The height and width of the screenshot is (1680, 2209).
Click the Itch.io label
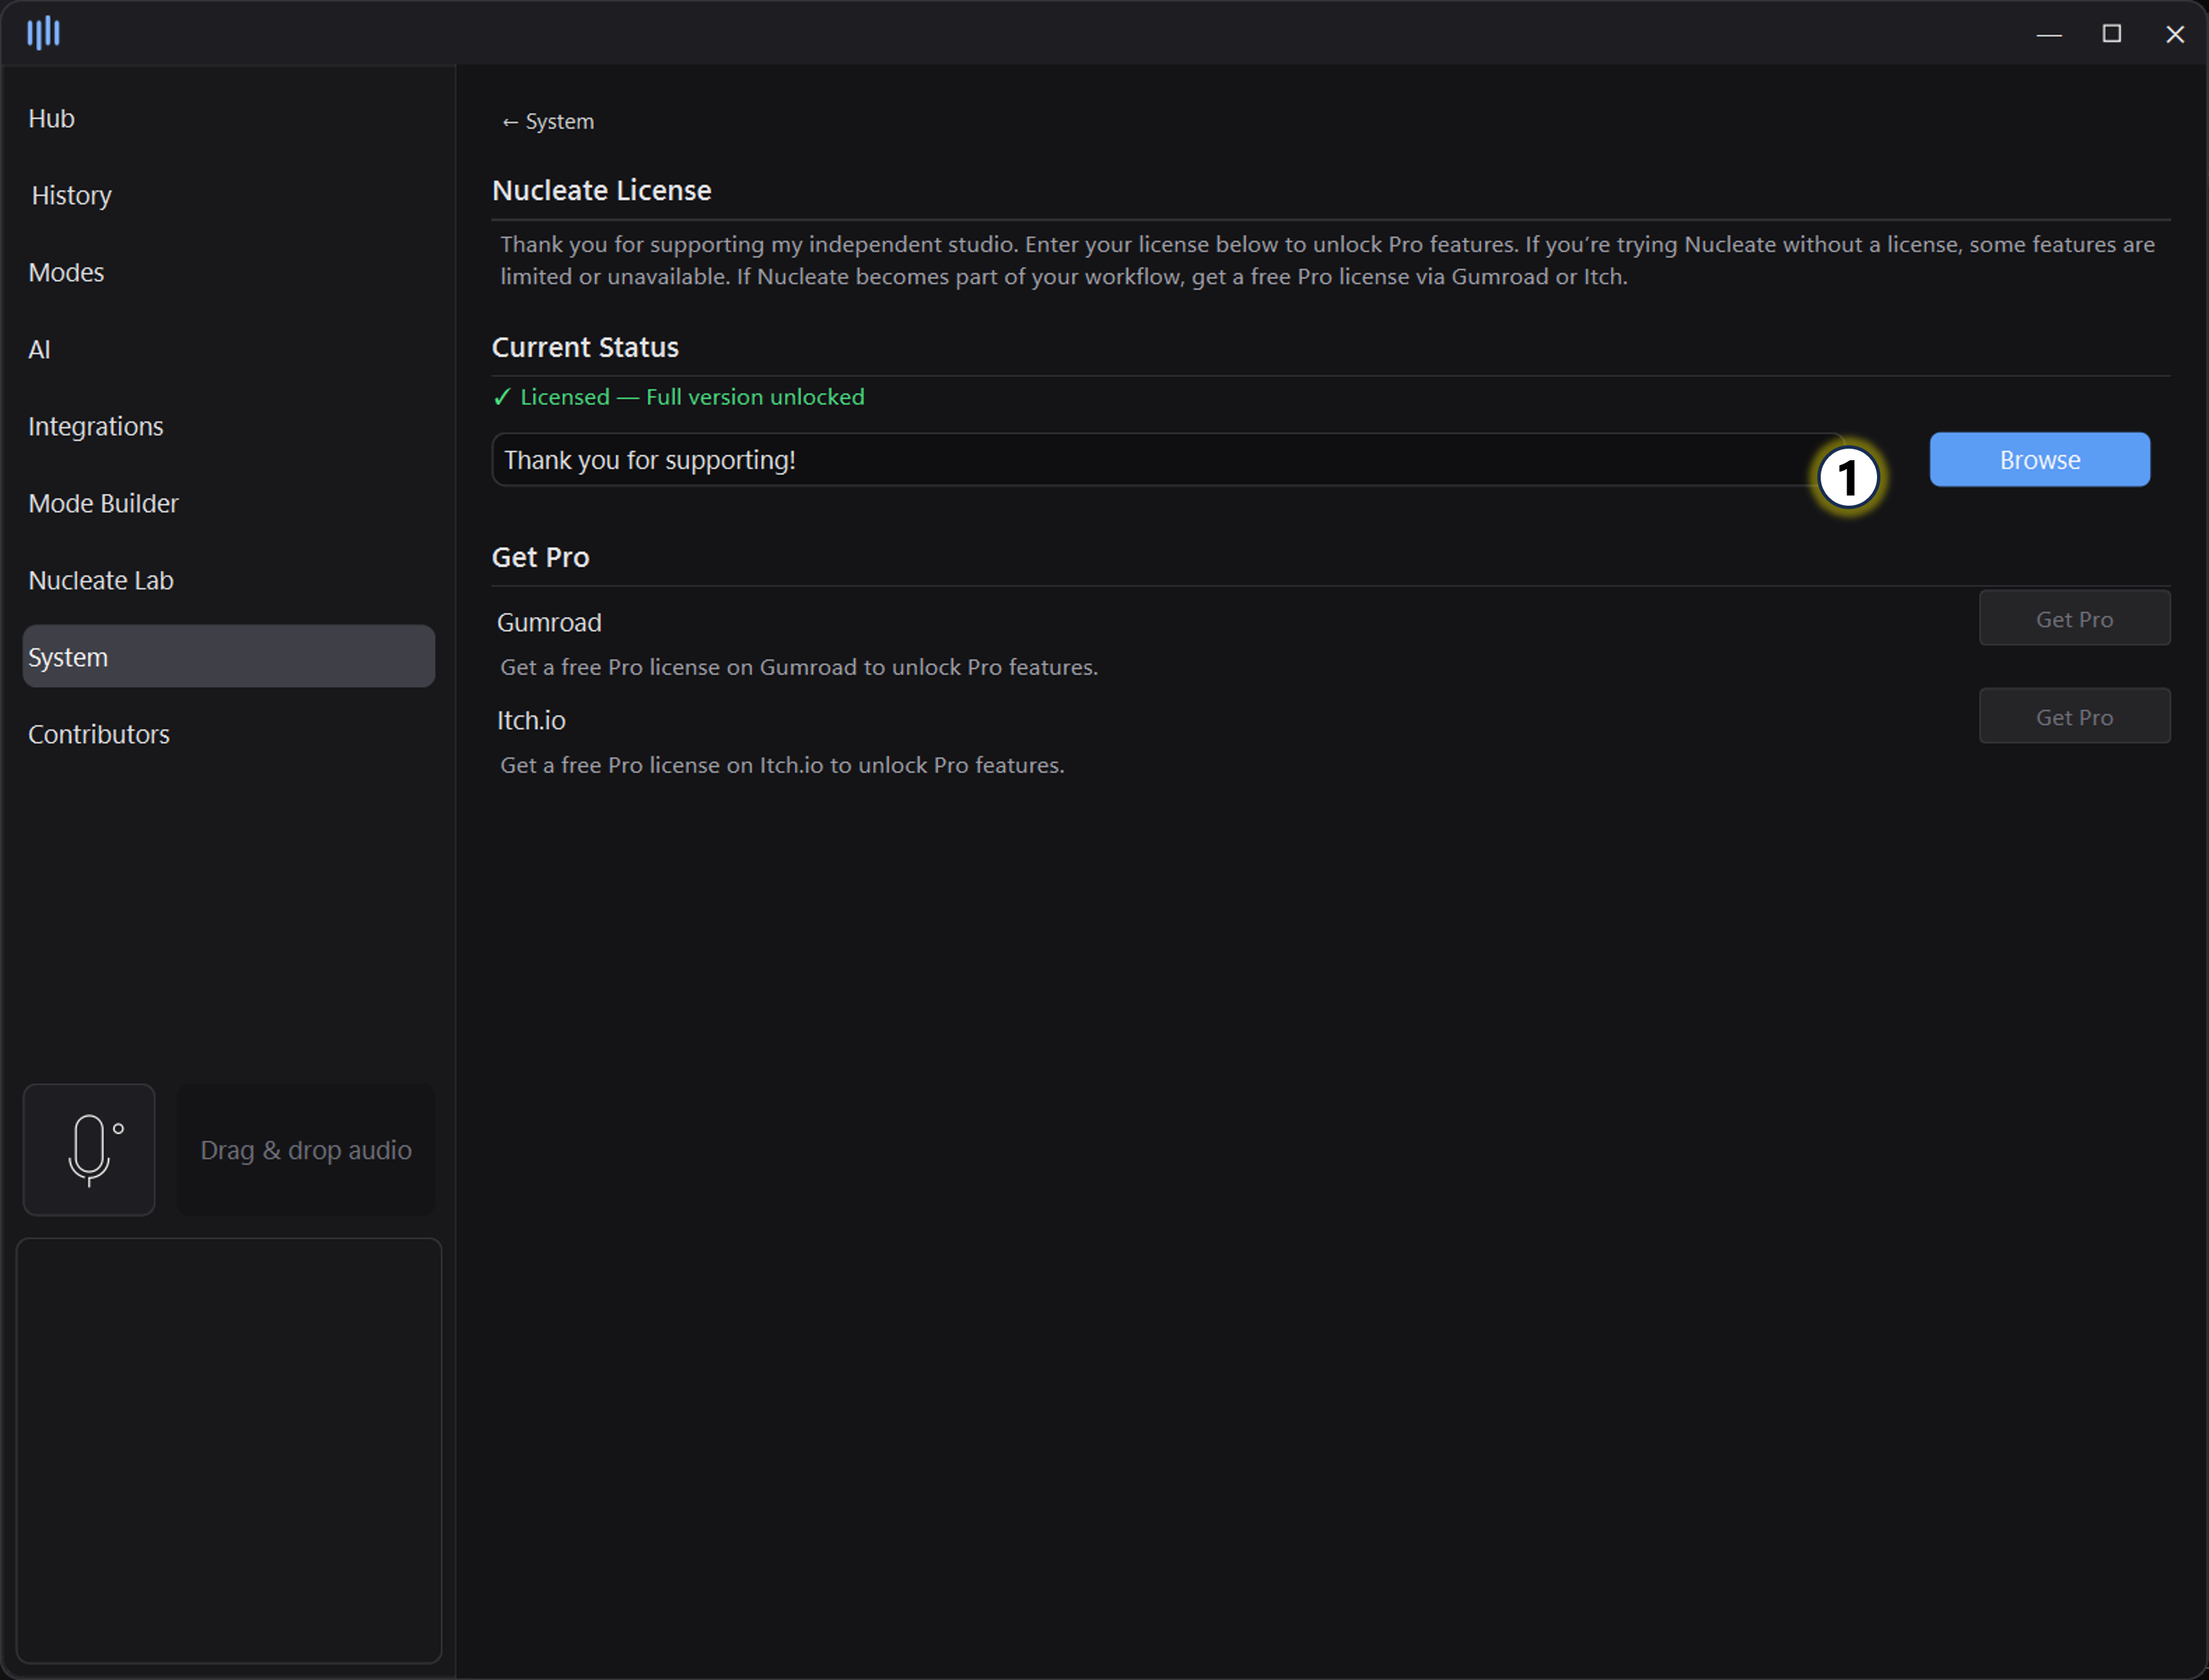tap(531, 721)
